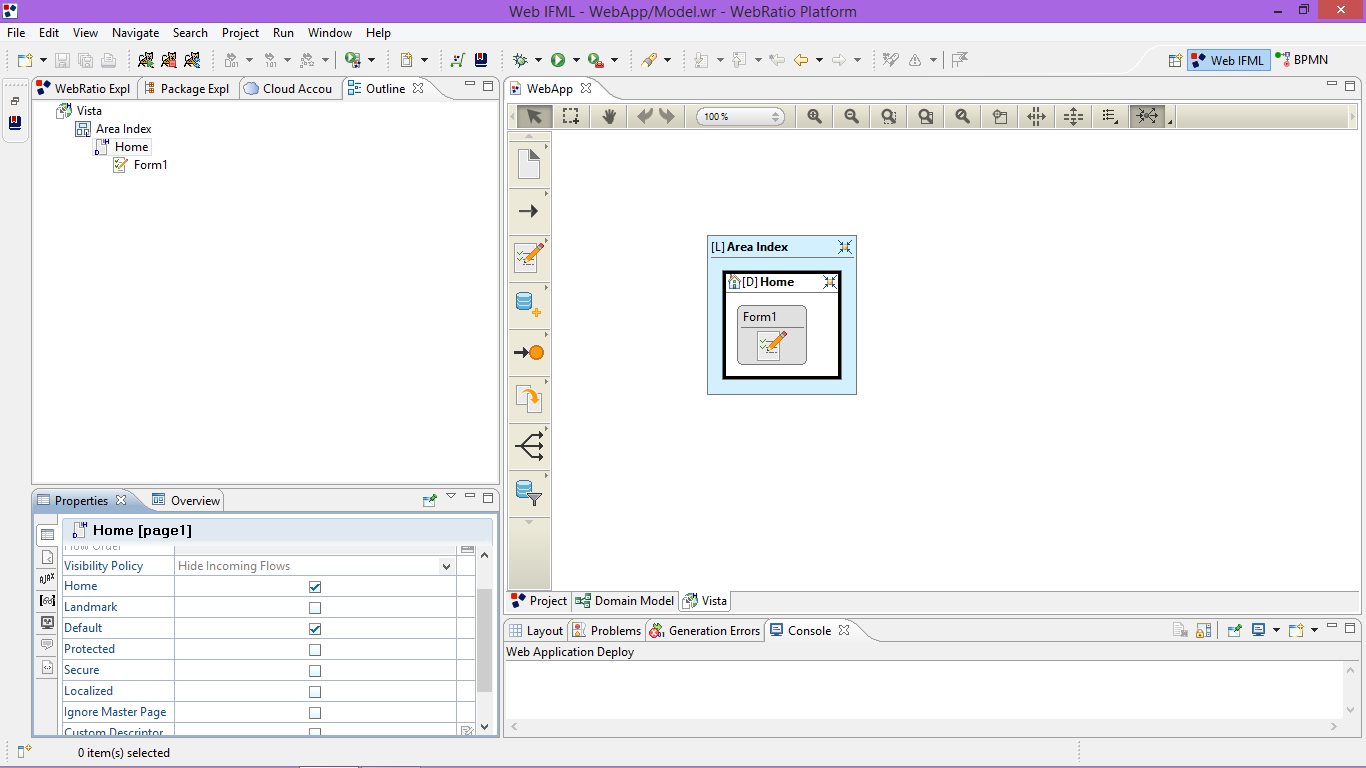This screenshot has height=768, width=1366.
Task: Open the Properties view menu triangle
Action: (x=451, y=496)
